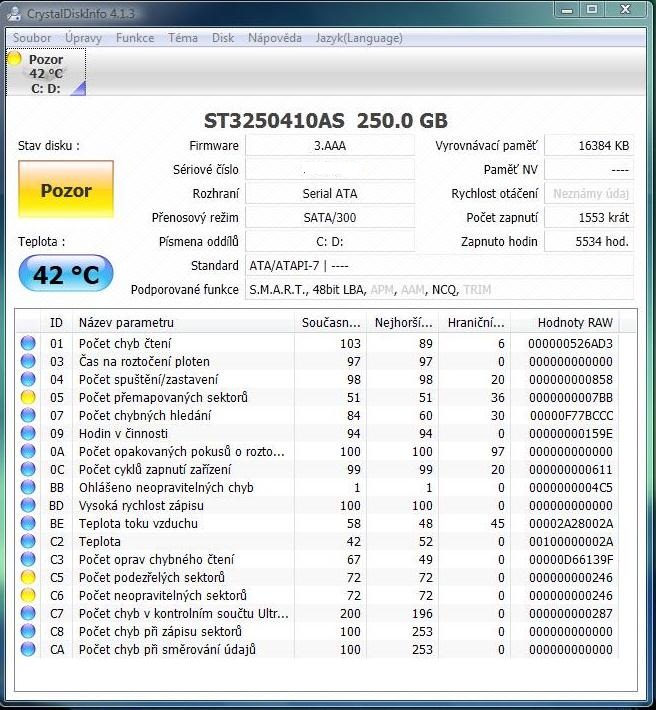Click status icon for Vysoká rychlost zápisu
The width and height of the screenshot is (656, 710).
point(28,505)
